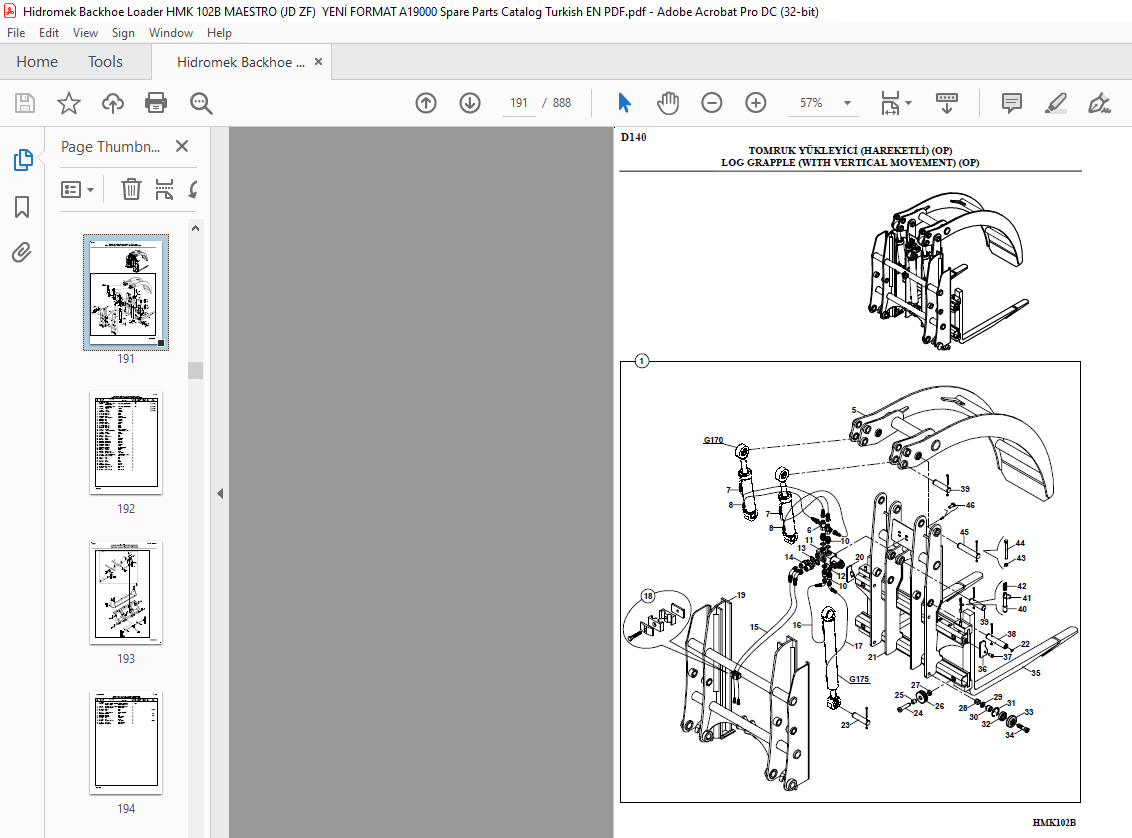Activate the Hand pan tool
The image size is (1132, 838).
(668, 103)
